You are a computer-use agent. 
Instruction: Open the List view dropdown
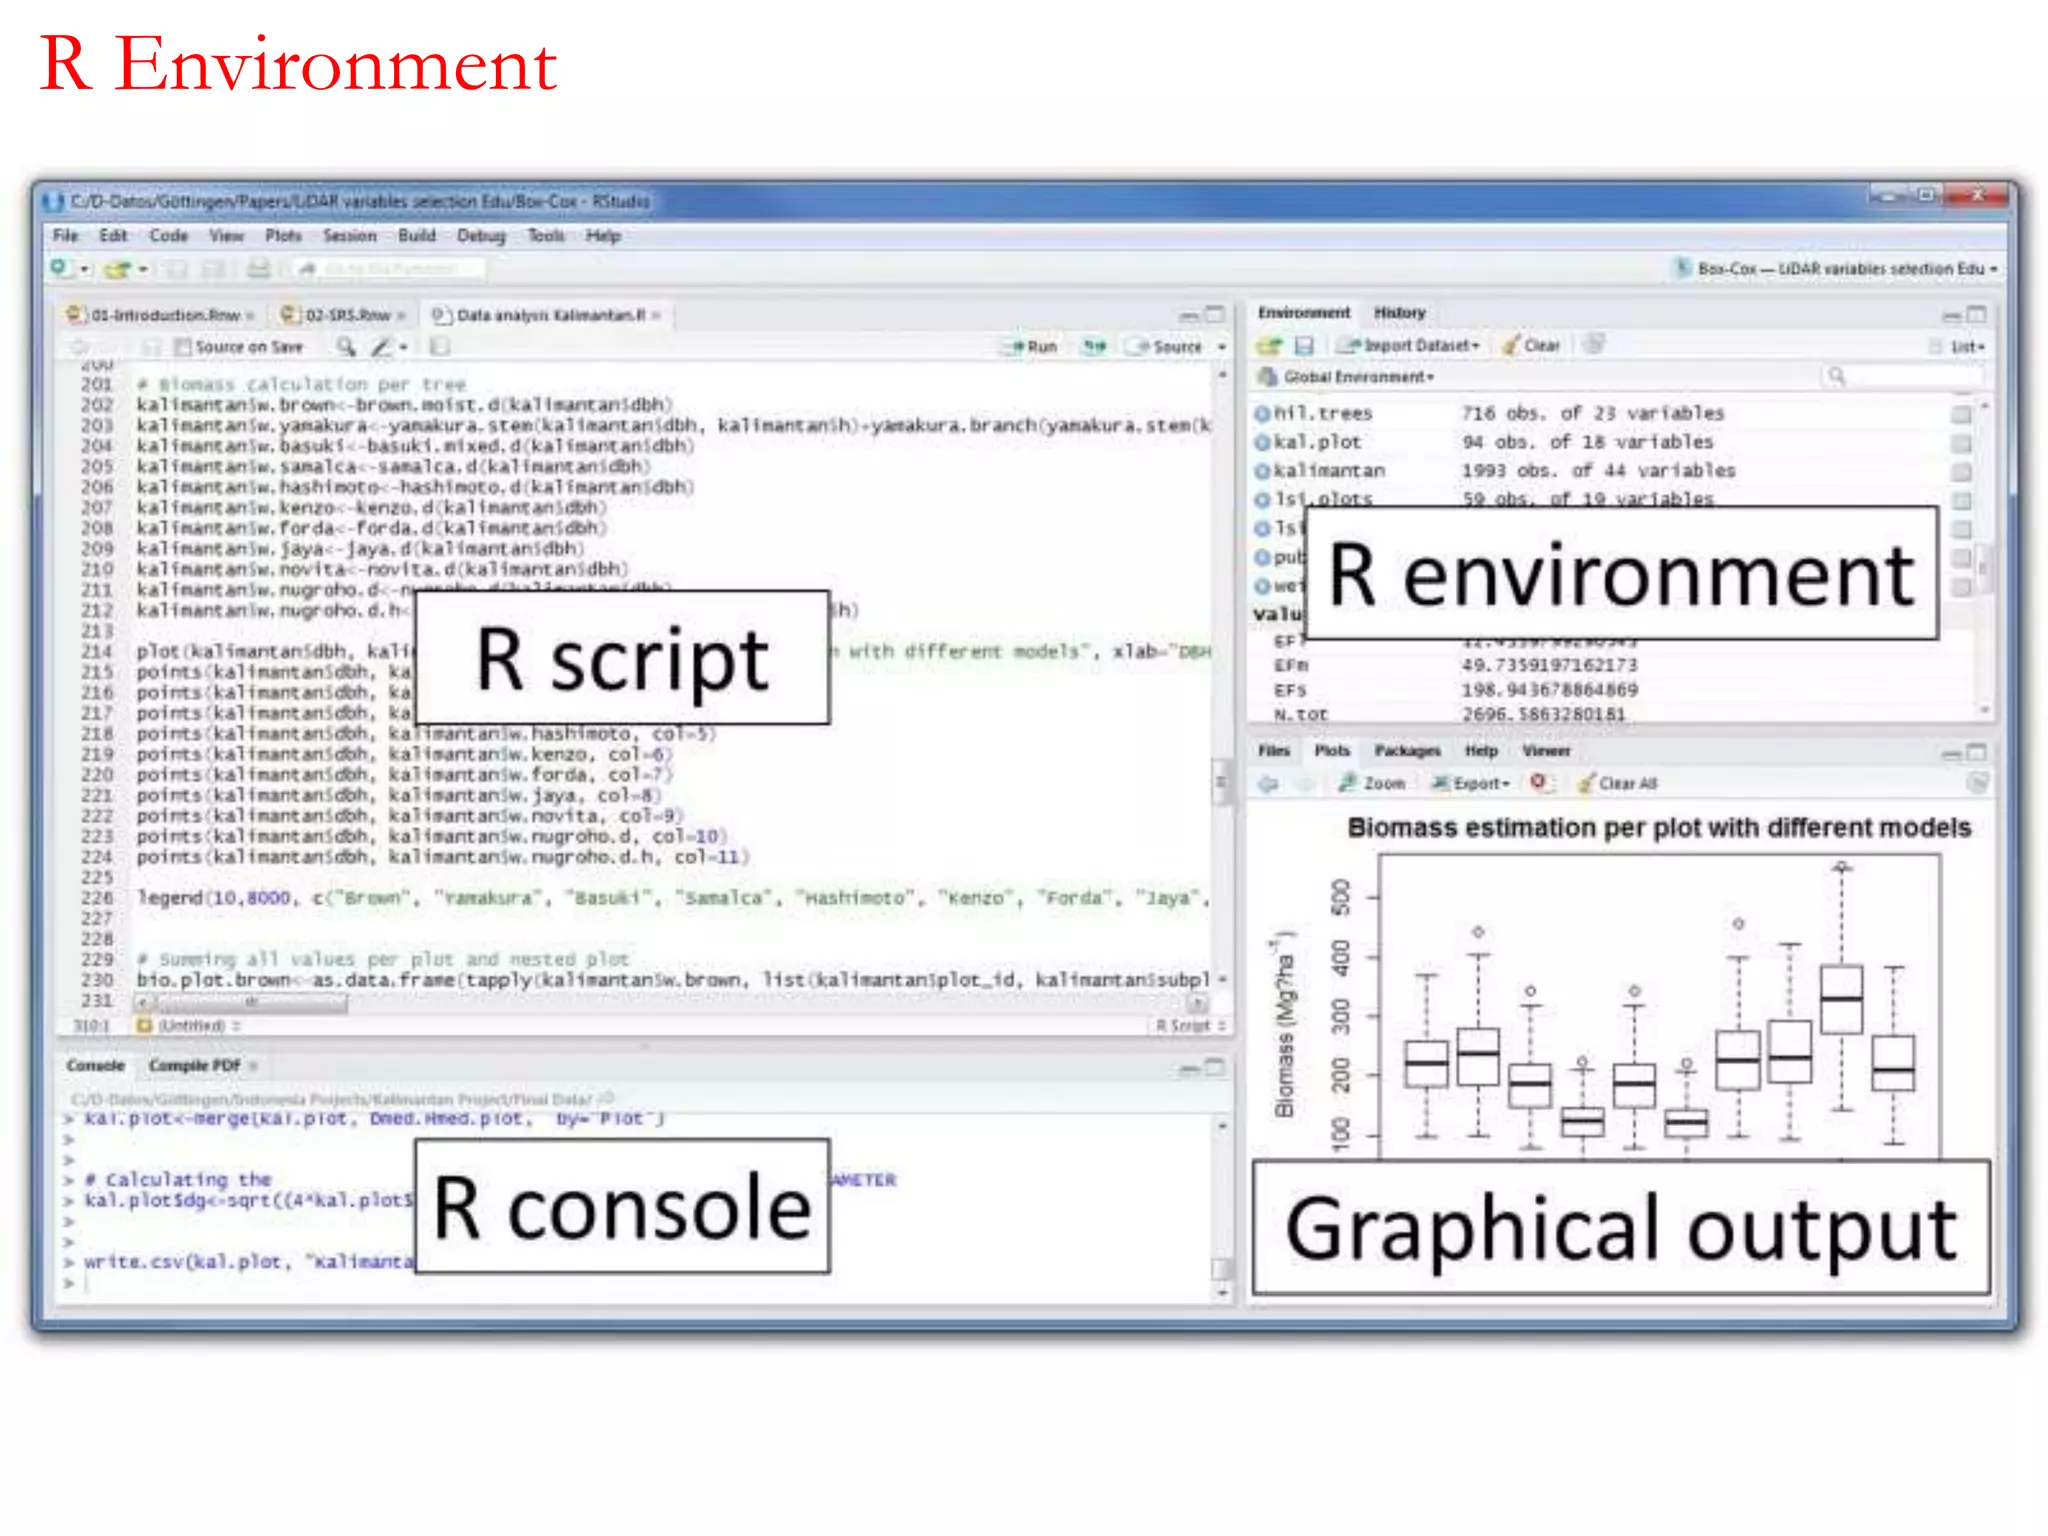pyautogui.click(x=1959, y=346)
